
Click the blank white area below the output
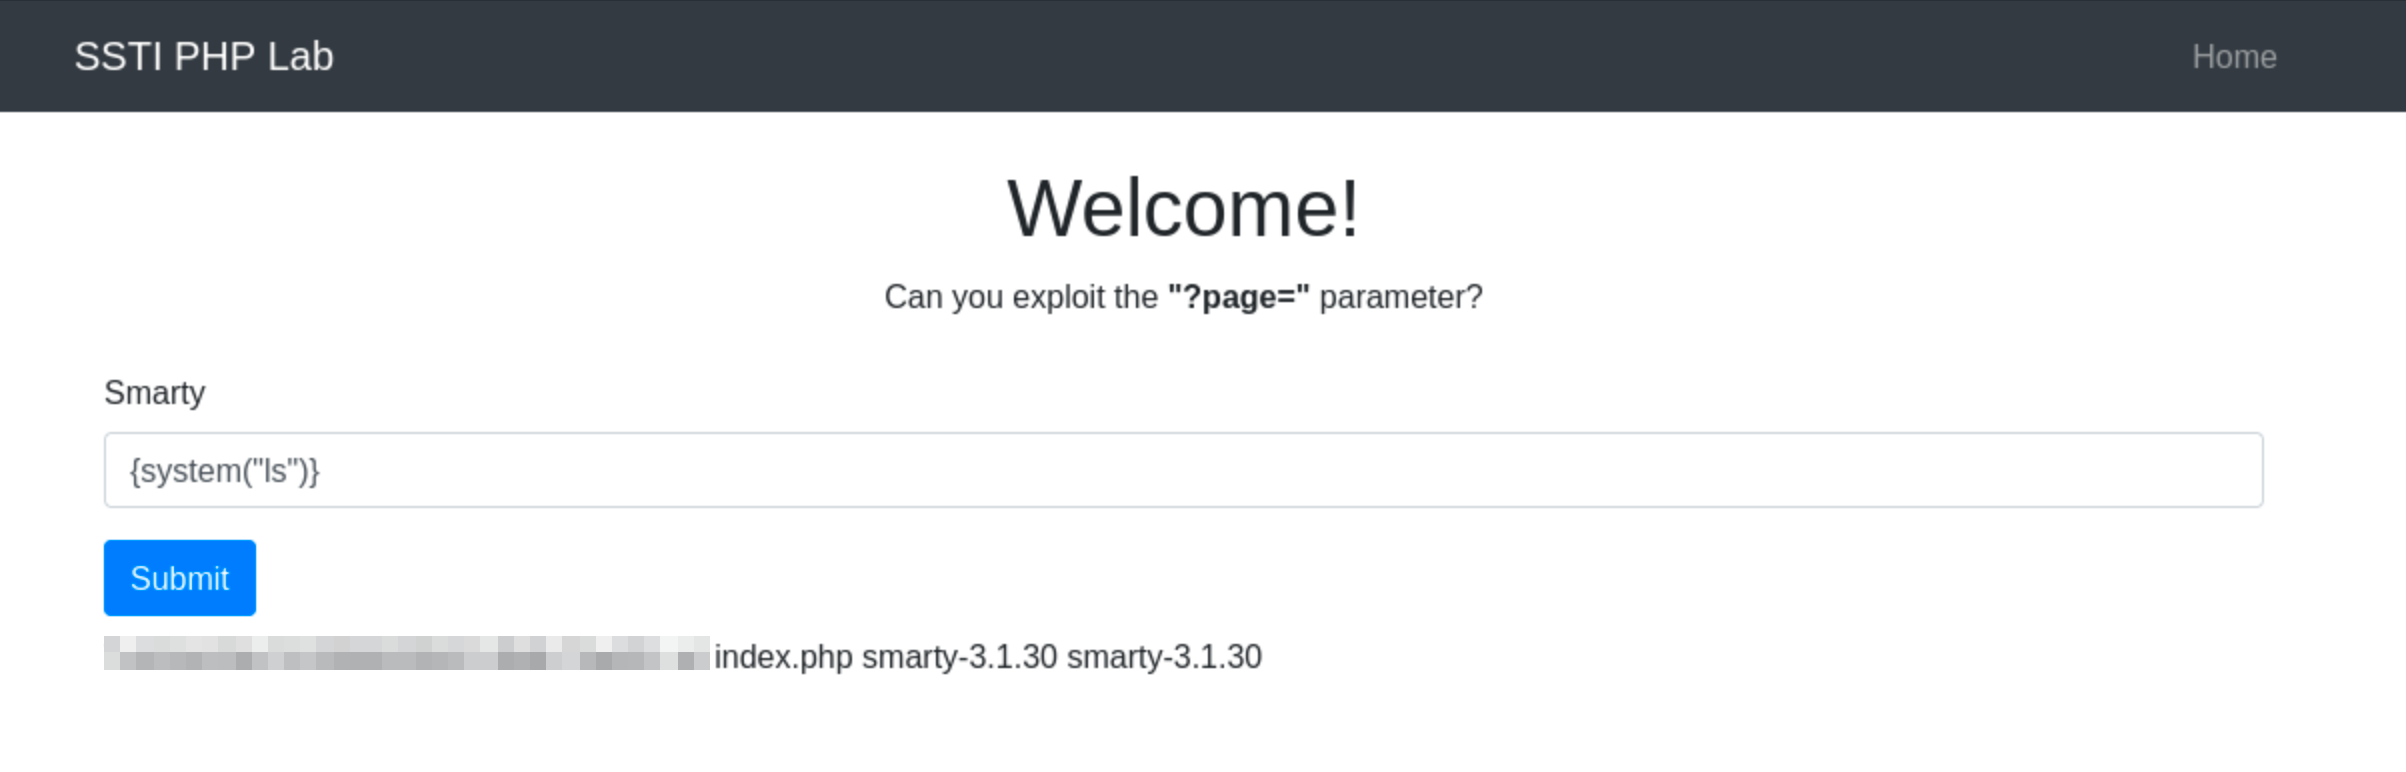tap(1200, 730)
